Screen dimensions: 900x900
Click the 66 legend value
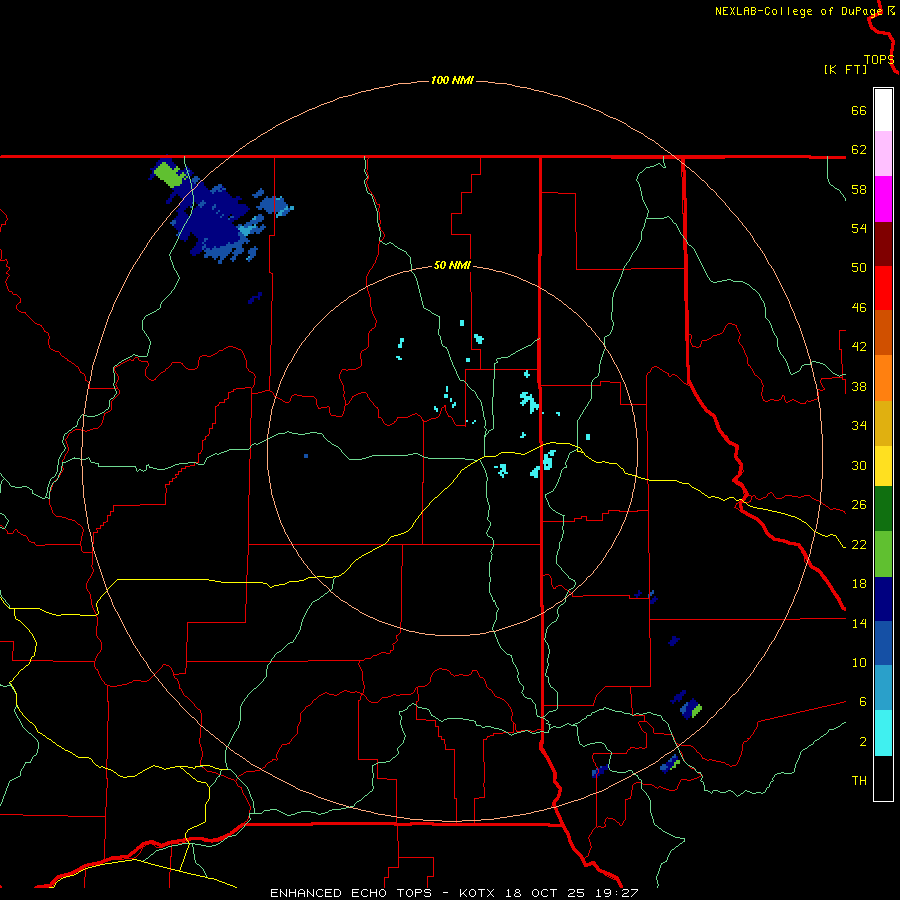pyautogui.click(x=859, y=110)
